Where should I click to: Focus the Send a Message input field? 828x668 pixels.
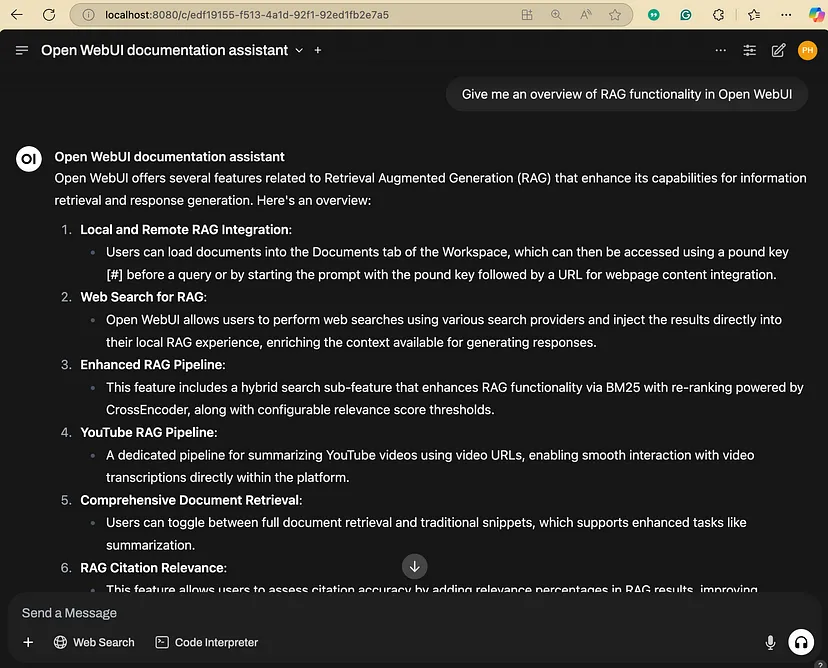pyautogui.click(x=412, y=613)
